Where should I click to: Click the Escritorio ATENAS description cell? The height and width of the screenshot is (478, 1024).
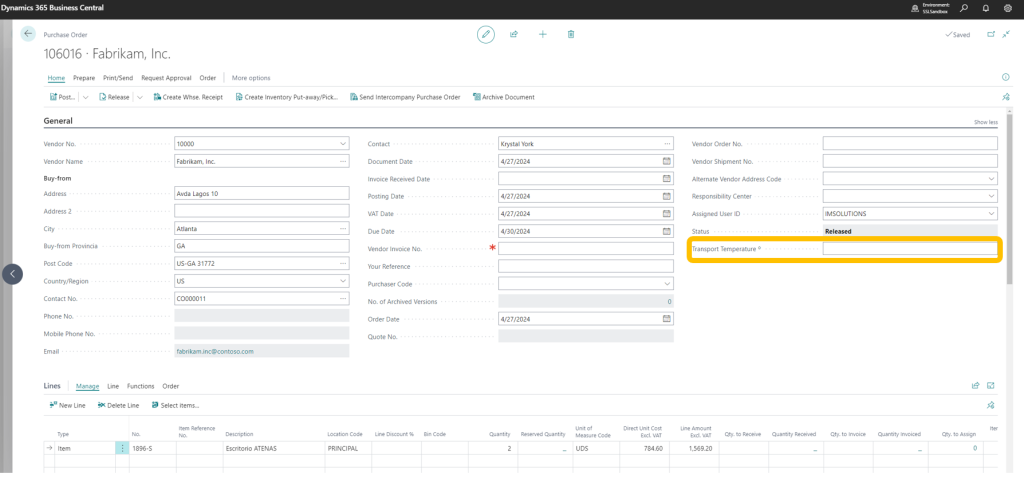pos(274,448)
